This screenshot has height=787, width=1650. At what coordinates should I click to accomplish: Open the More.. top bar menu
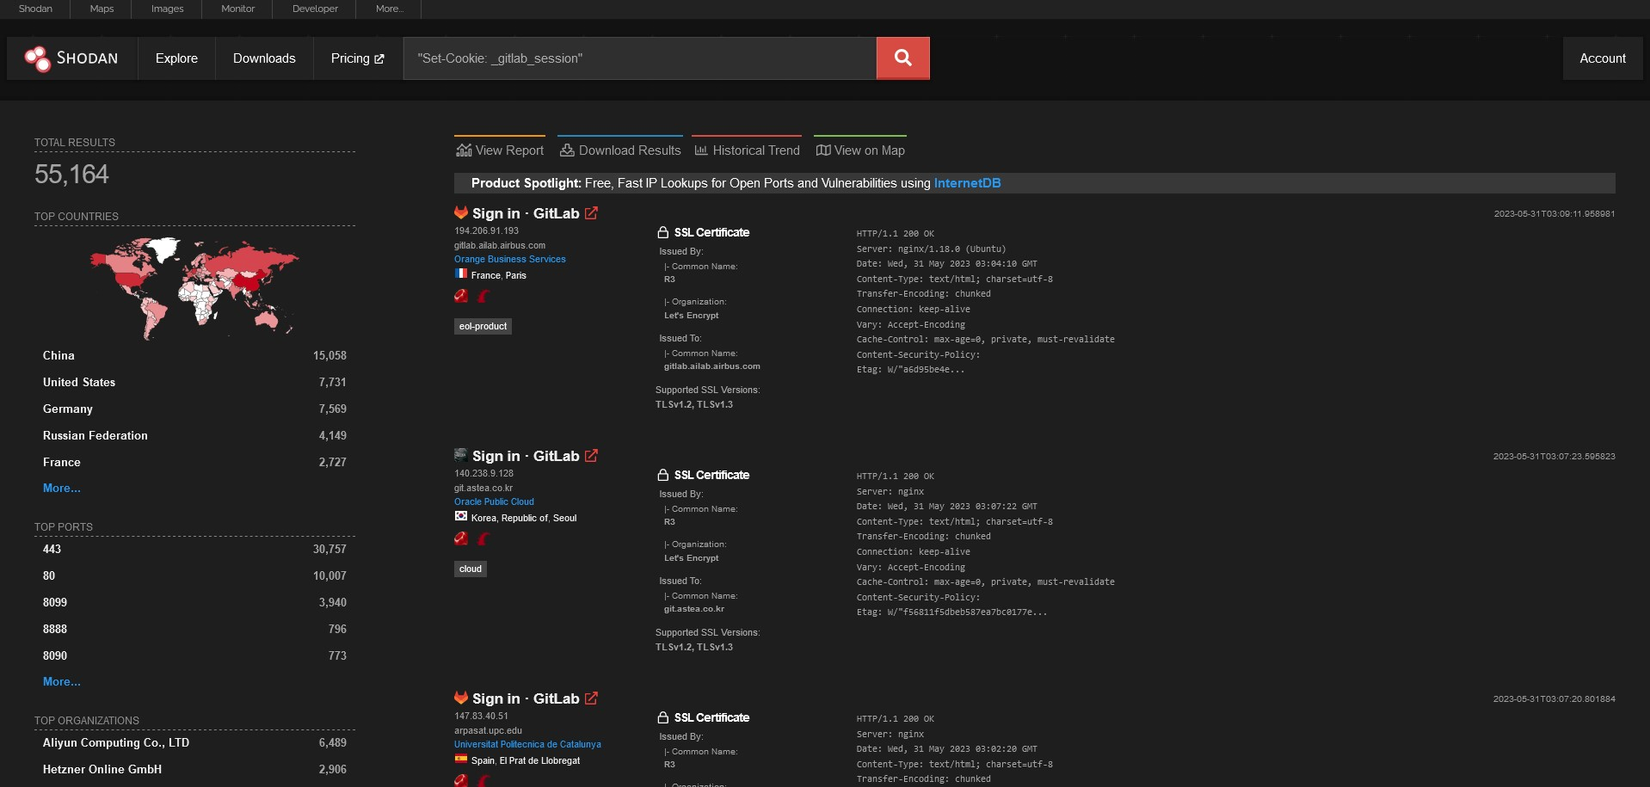point(390,9)
